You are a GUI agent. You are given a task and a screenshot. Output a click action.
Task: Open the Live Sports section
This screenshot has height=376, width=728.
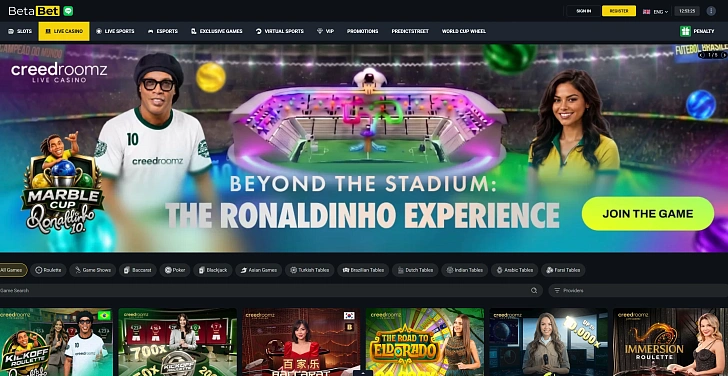click(x=115, y=31)
